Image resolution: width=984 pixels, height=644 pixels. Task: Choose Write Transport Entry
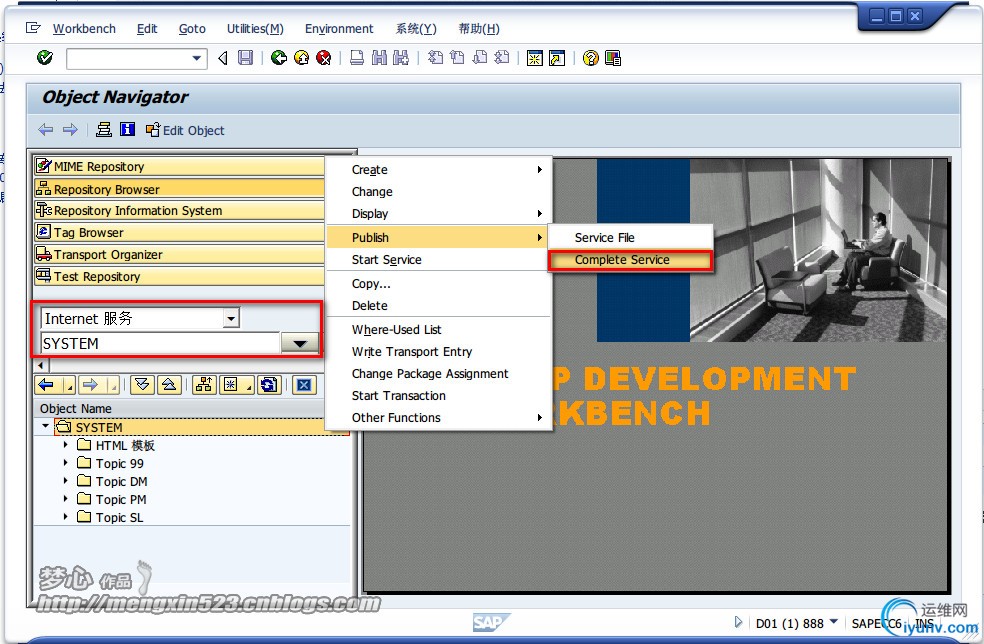438,352
